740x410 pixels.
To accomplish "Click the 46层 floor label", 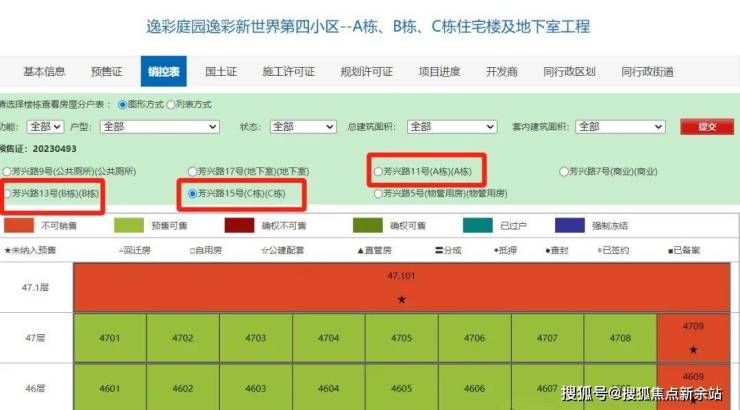I will point(34,388).
